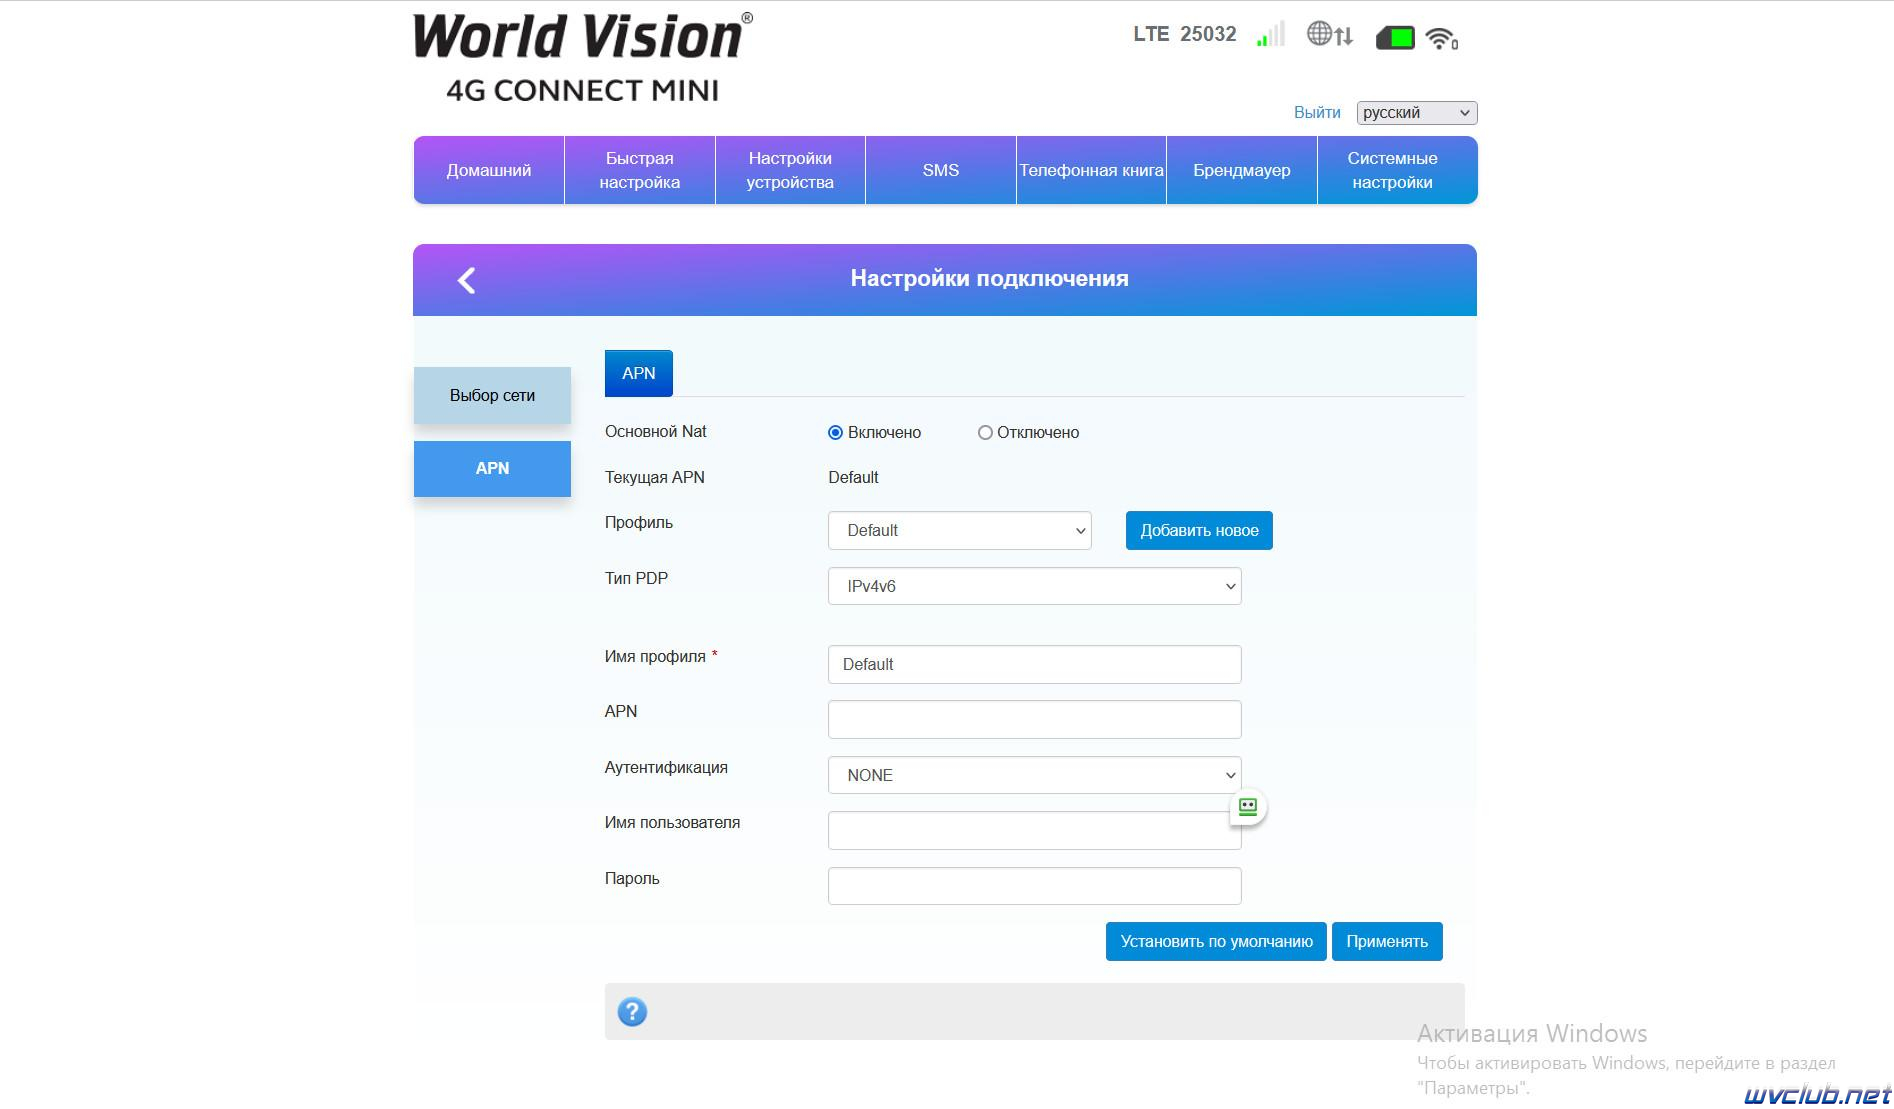Open the Профиль dropdown showing Default
The width and height of the screenshot is (1894, 1109).
pyautogui.click(x=959, y=531)
